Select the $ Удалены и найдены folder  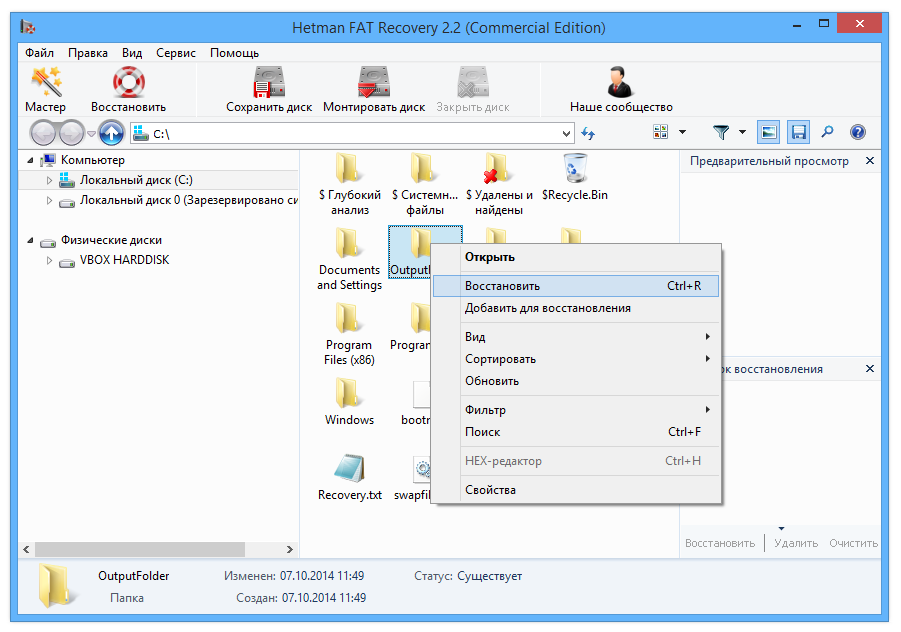click(499, 185)
